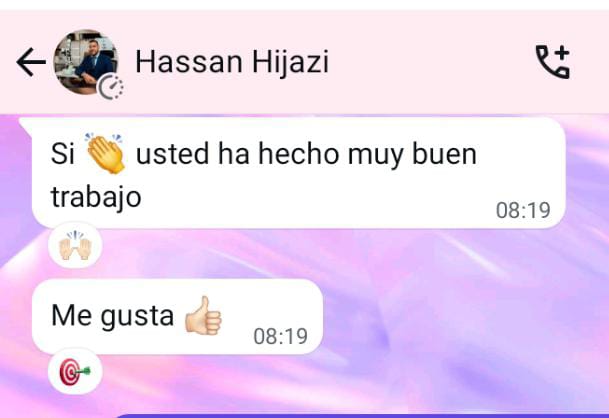Viewport: 609px width, 418px height.
Task: Start a call with the phone-plus icon
Action: 552,62
